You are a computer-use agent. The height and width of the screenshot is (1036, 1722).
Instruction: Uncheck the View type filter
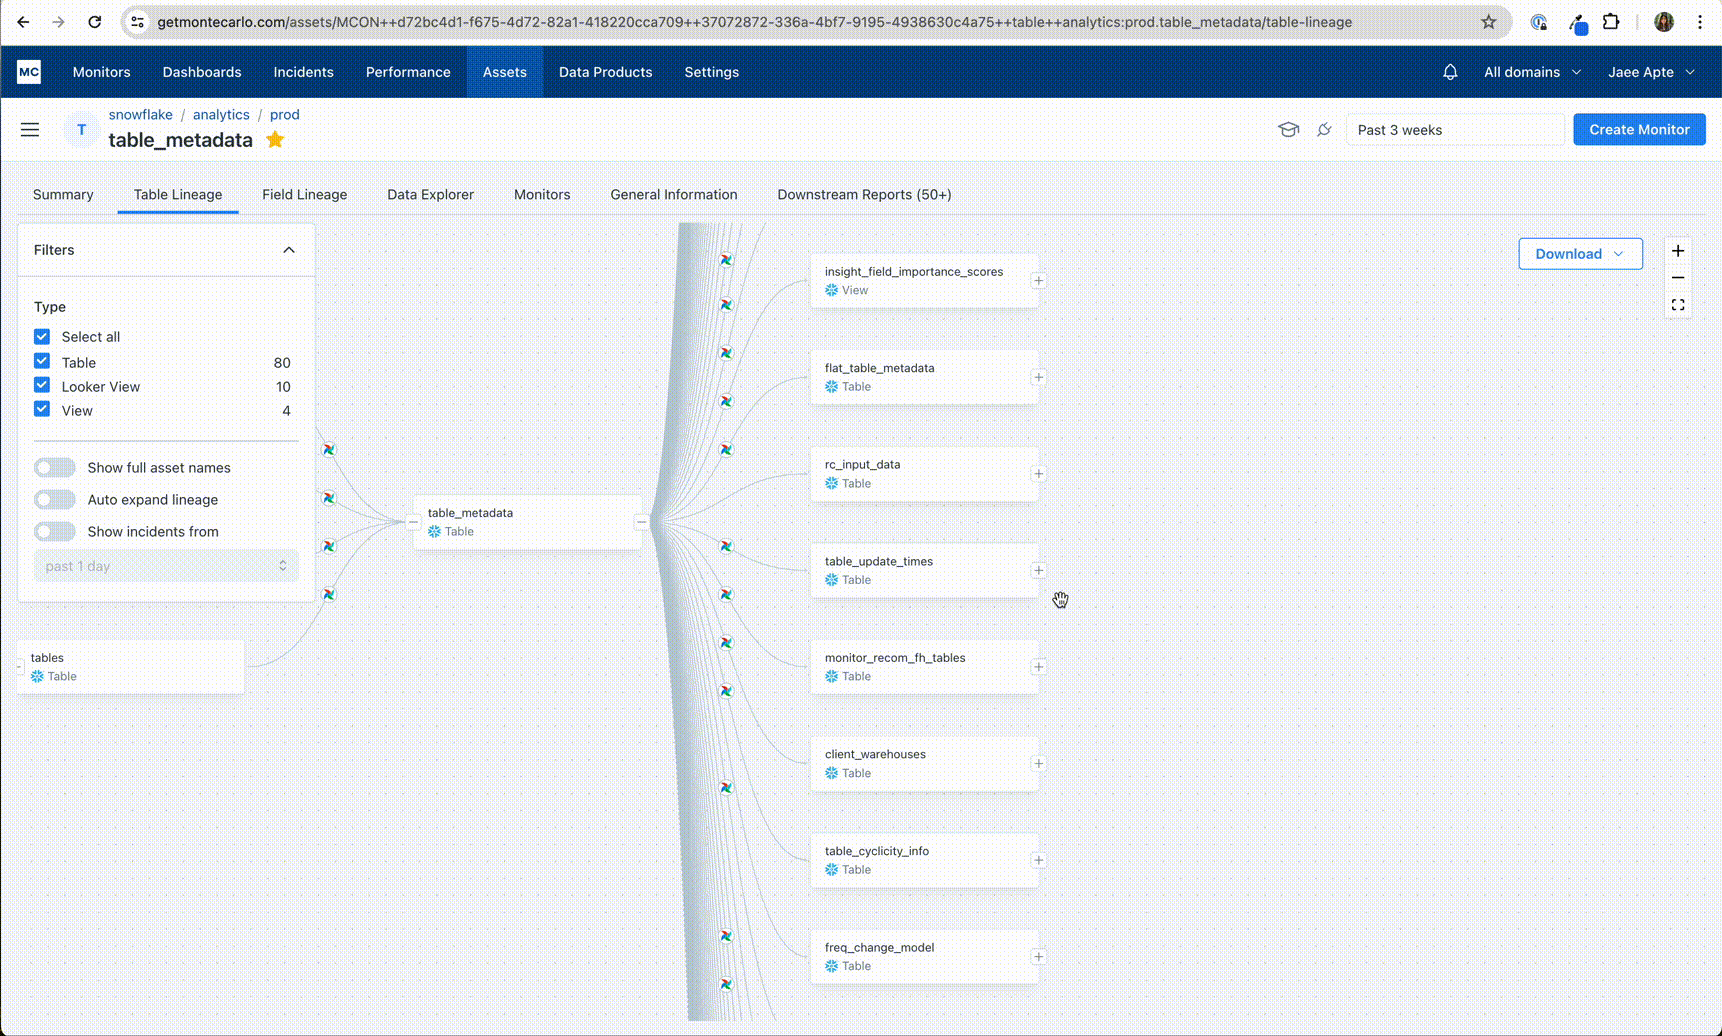[42, 410]
